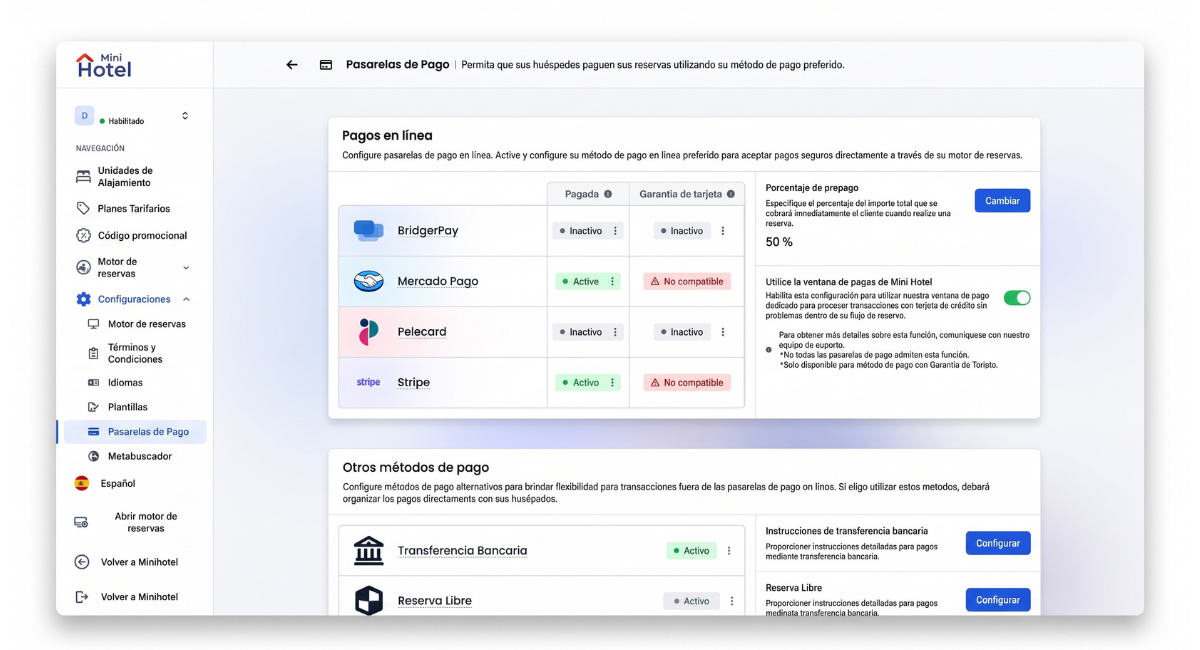Click the Stripe logo
This screenshot has width=1200, height=650.
[x=369, y=382]
